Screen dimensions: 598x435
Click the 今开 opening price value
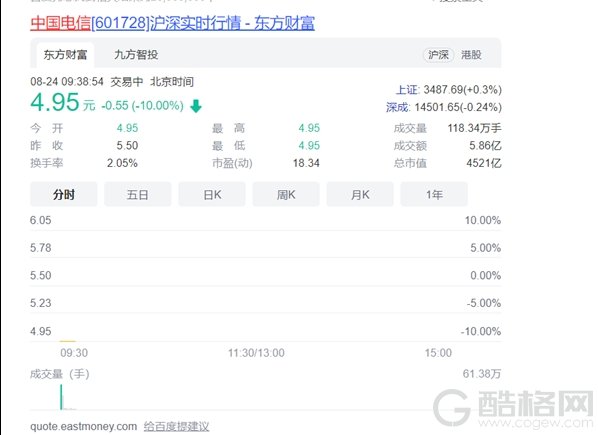[127, 128]
